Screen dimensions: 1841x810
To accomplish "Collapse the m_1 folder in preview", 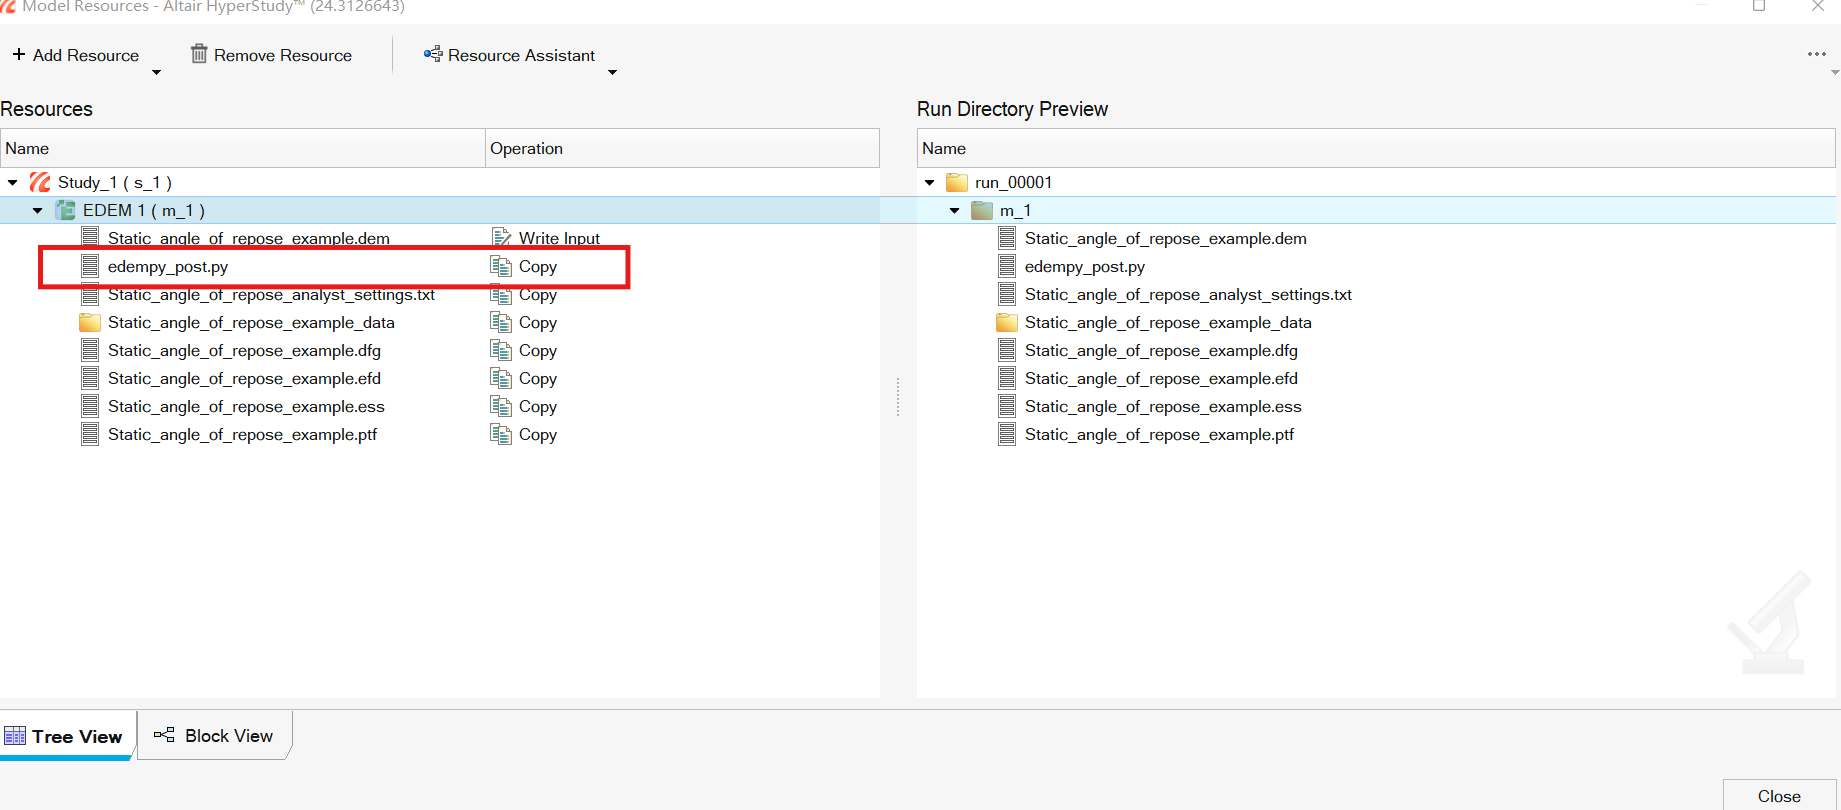I will 955,210.
